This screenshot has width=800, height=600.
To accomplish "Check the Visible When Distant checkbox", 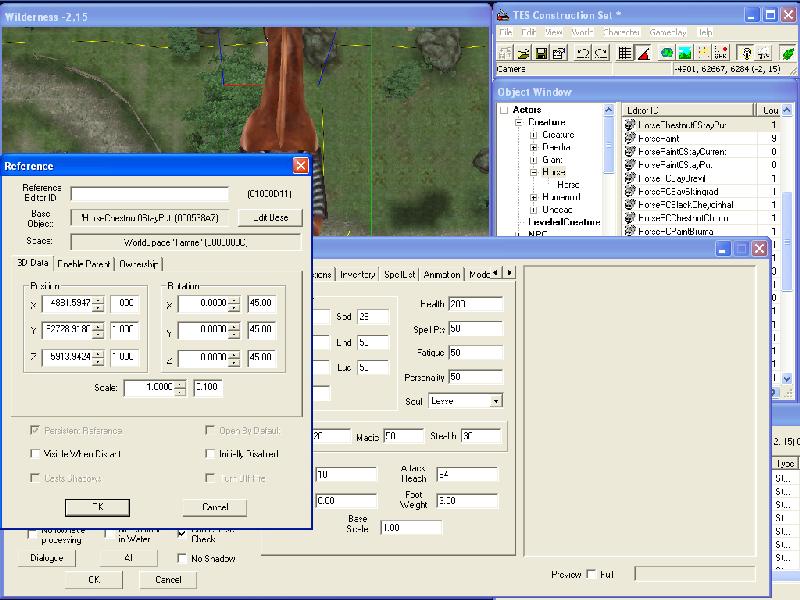I will coord(35,453).
